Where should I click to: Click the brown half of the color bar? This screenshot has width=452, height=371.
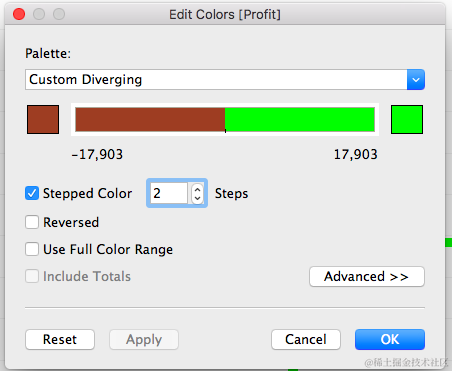point(150,119)
